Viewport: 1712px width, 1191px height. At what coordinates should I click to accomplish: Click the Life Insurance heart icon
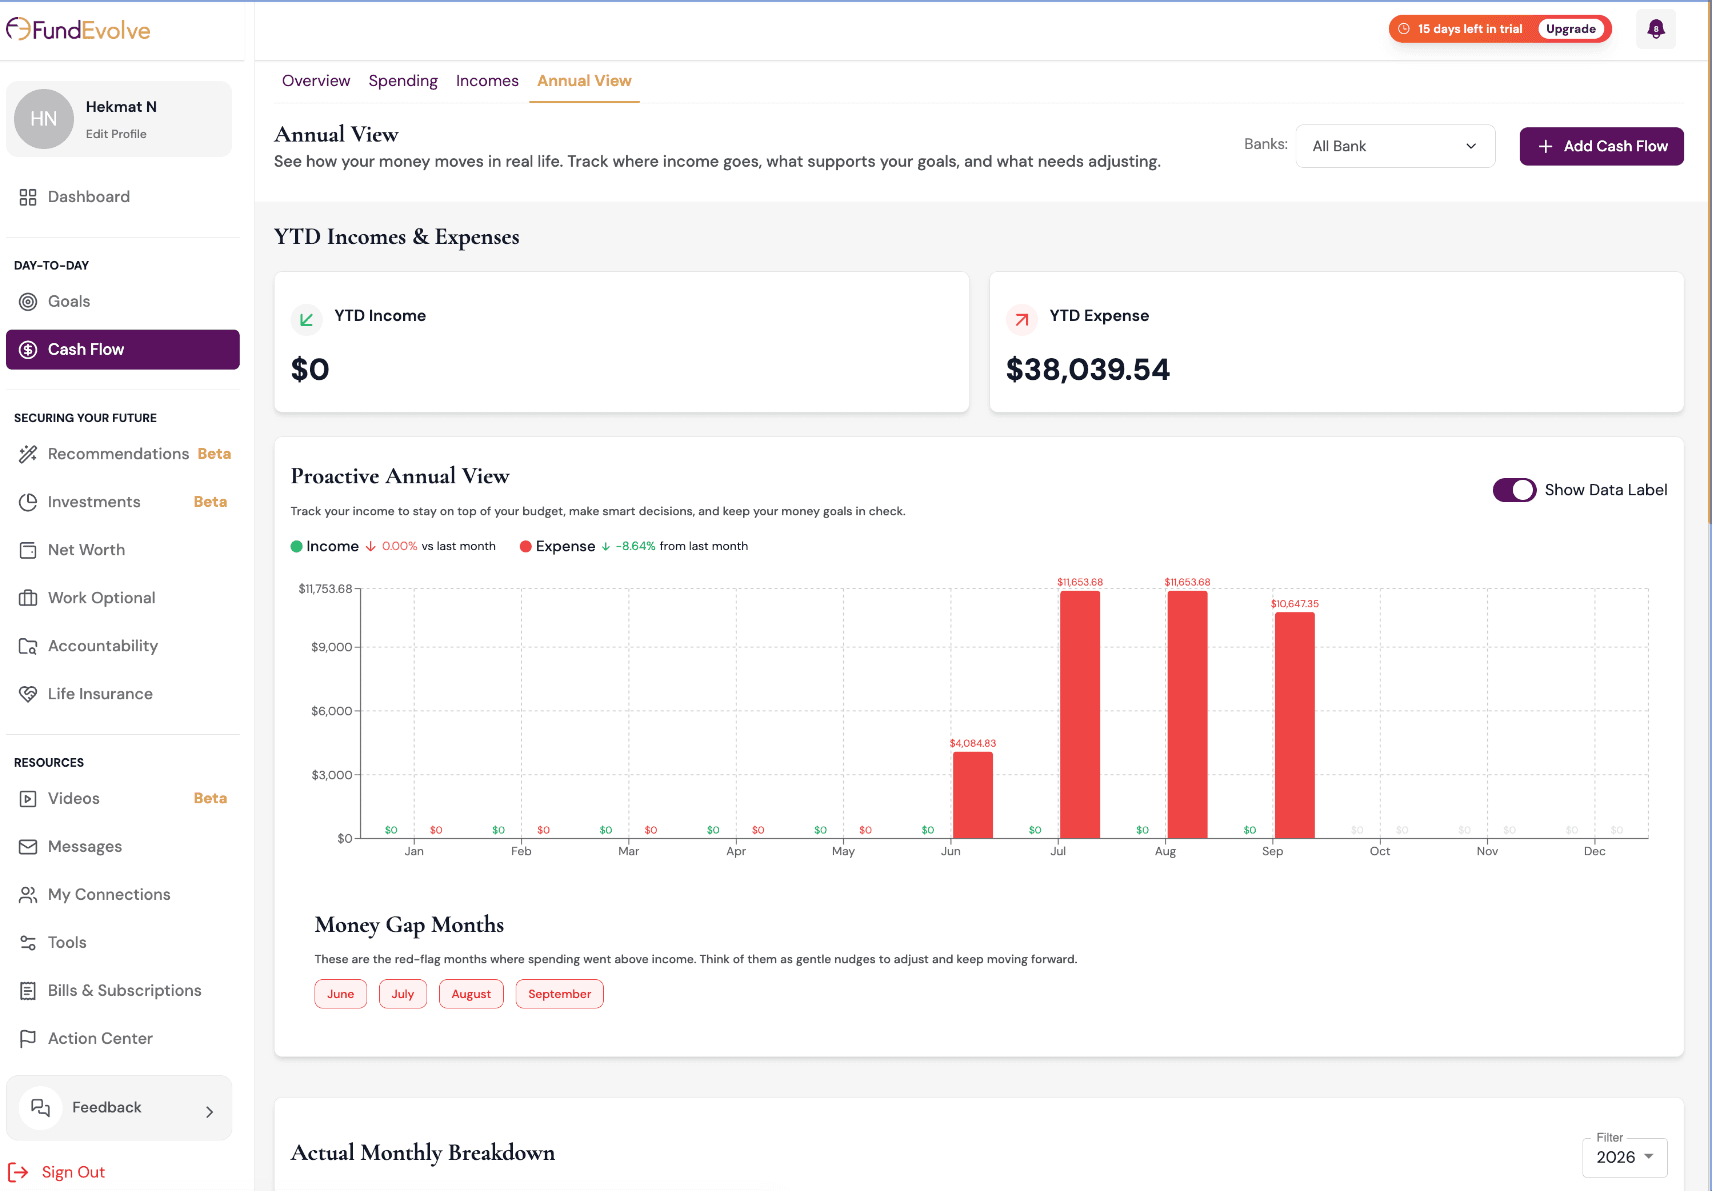point(28,694)
